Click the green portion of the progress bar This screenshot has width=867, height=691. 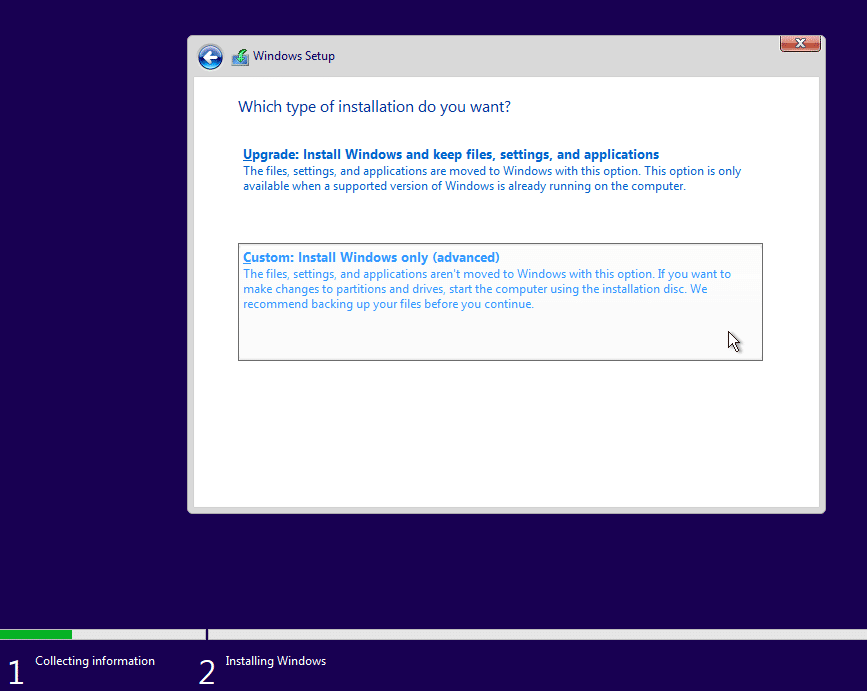tap(36, 634)
